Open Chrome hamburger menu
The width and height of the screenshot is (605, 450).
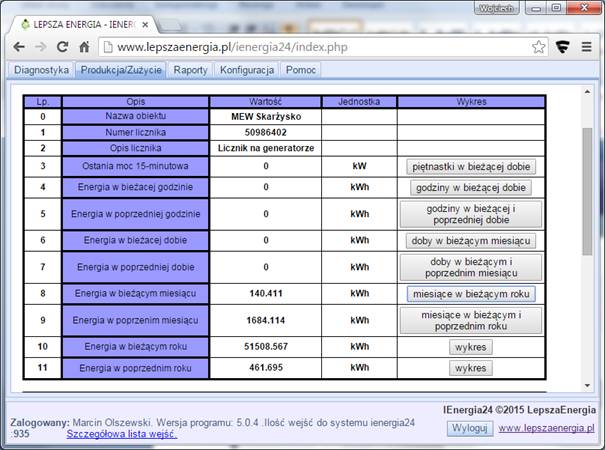point(586,47)
